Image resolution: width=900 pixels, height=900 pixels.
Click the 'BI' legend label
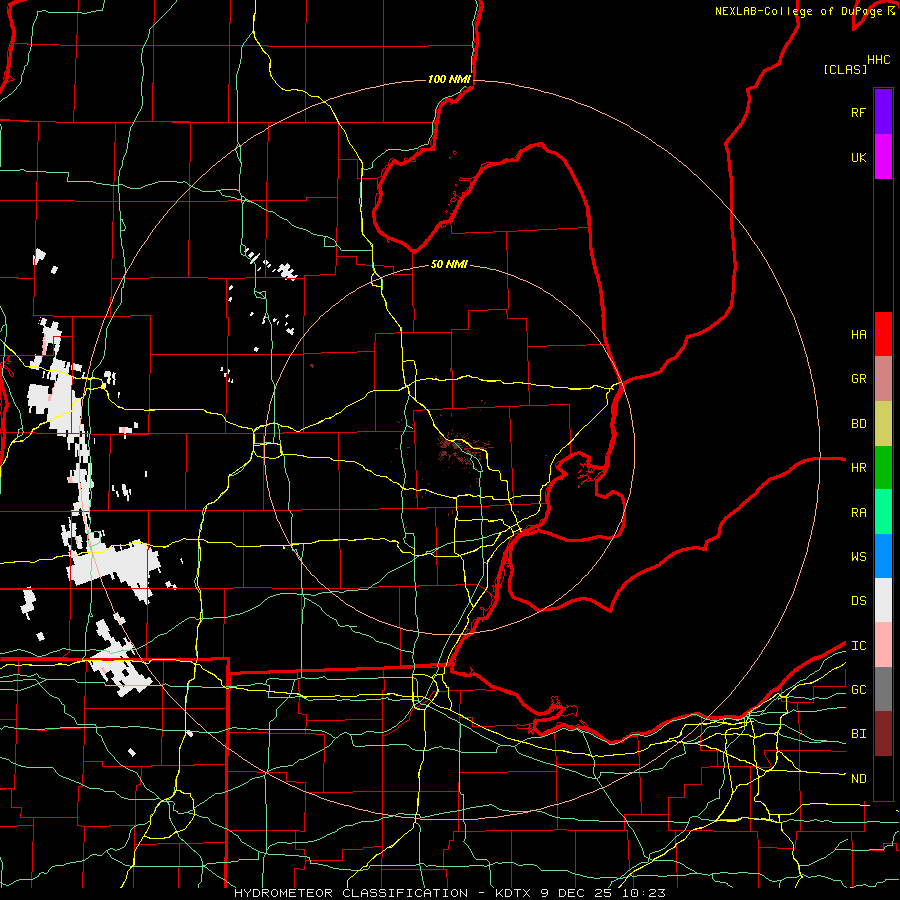(x=859, y=734)
